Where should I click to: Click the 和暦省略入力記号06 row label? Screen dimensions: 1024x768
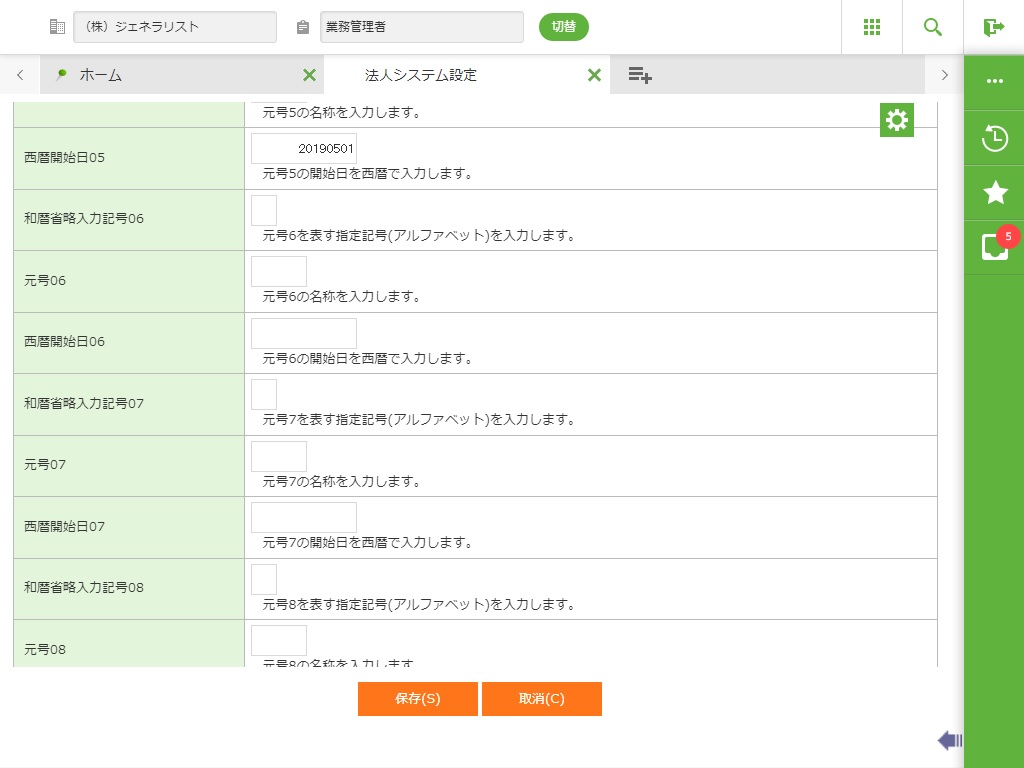(84, 219)
